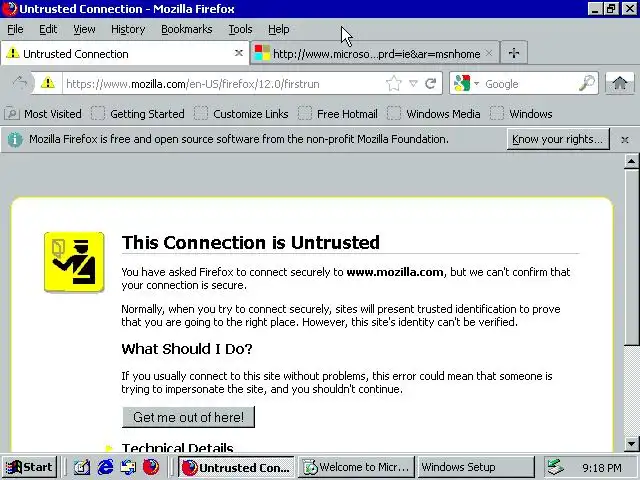
Task: Open the Help menu
Action: click(x=278, y=29)
